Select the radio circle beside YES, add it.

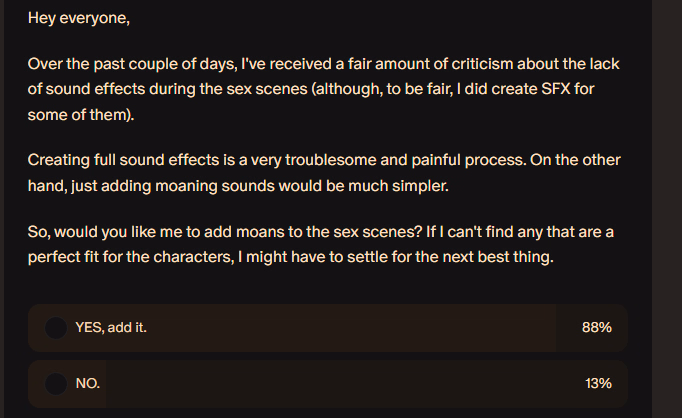click(56, 328)
